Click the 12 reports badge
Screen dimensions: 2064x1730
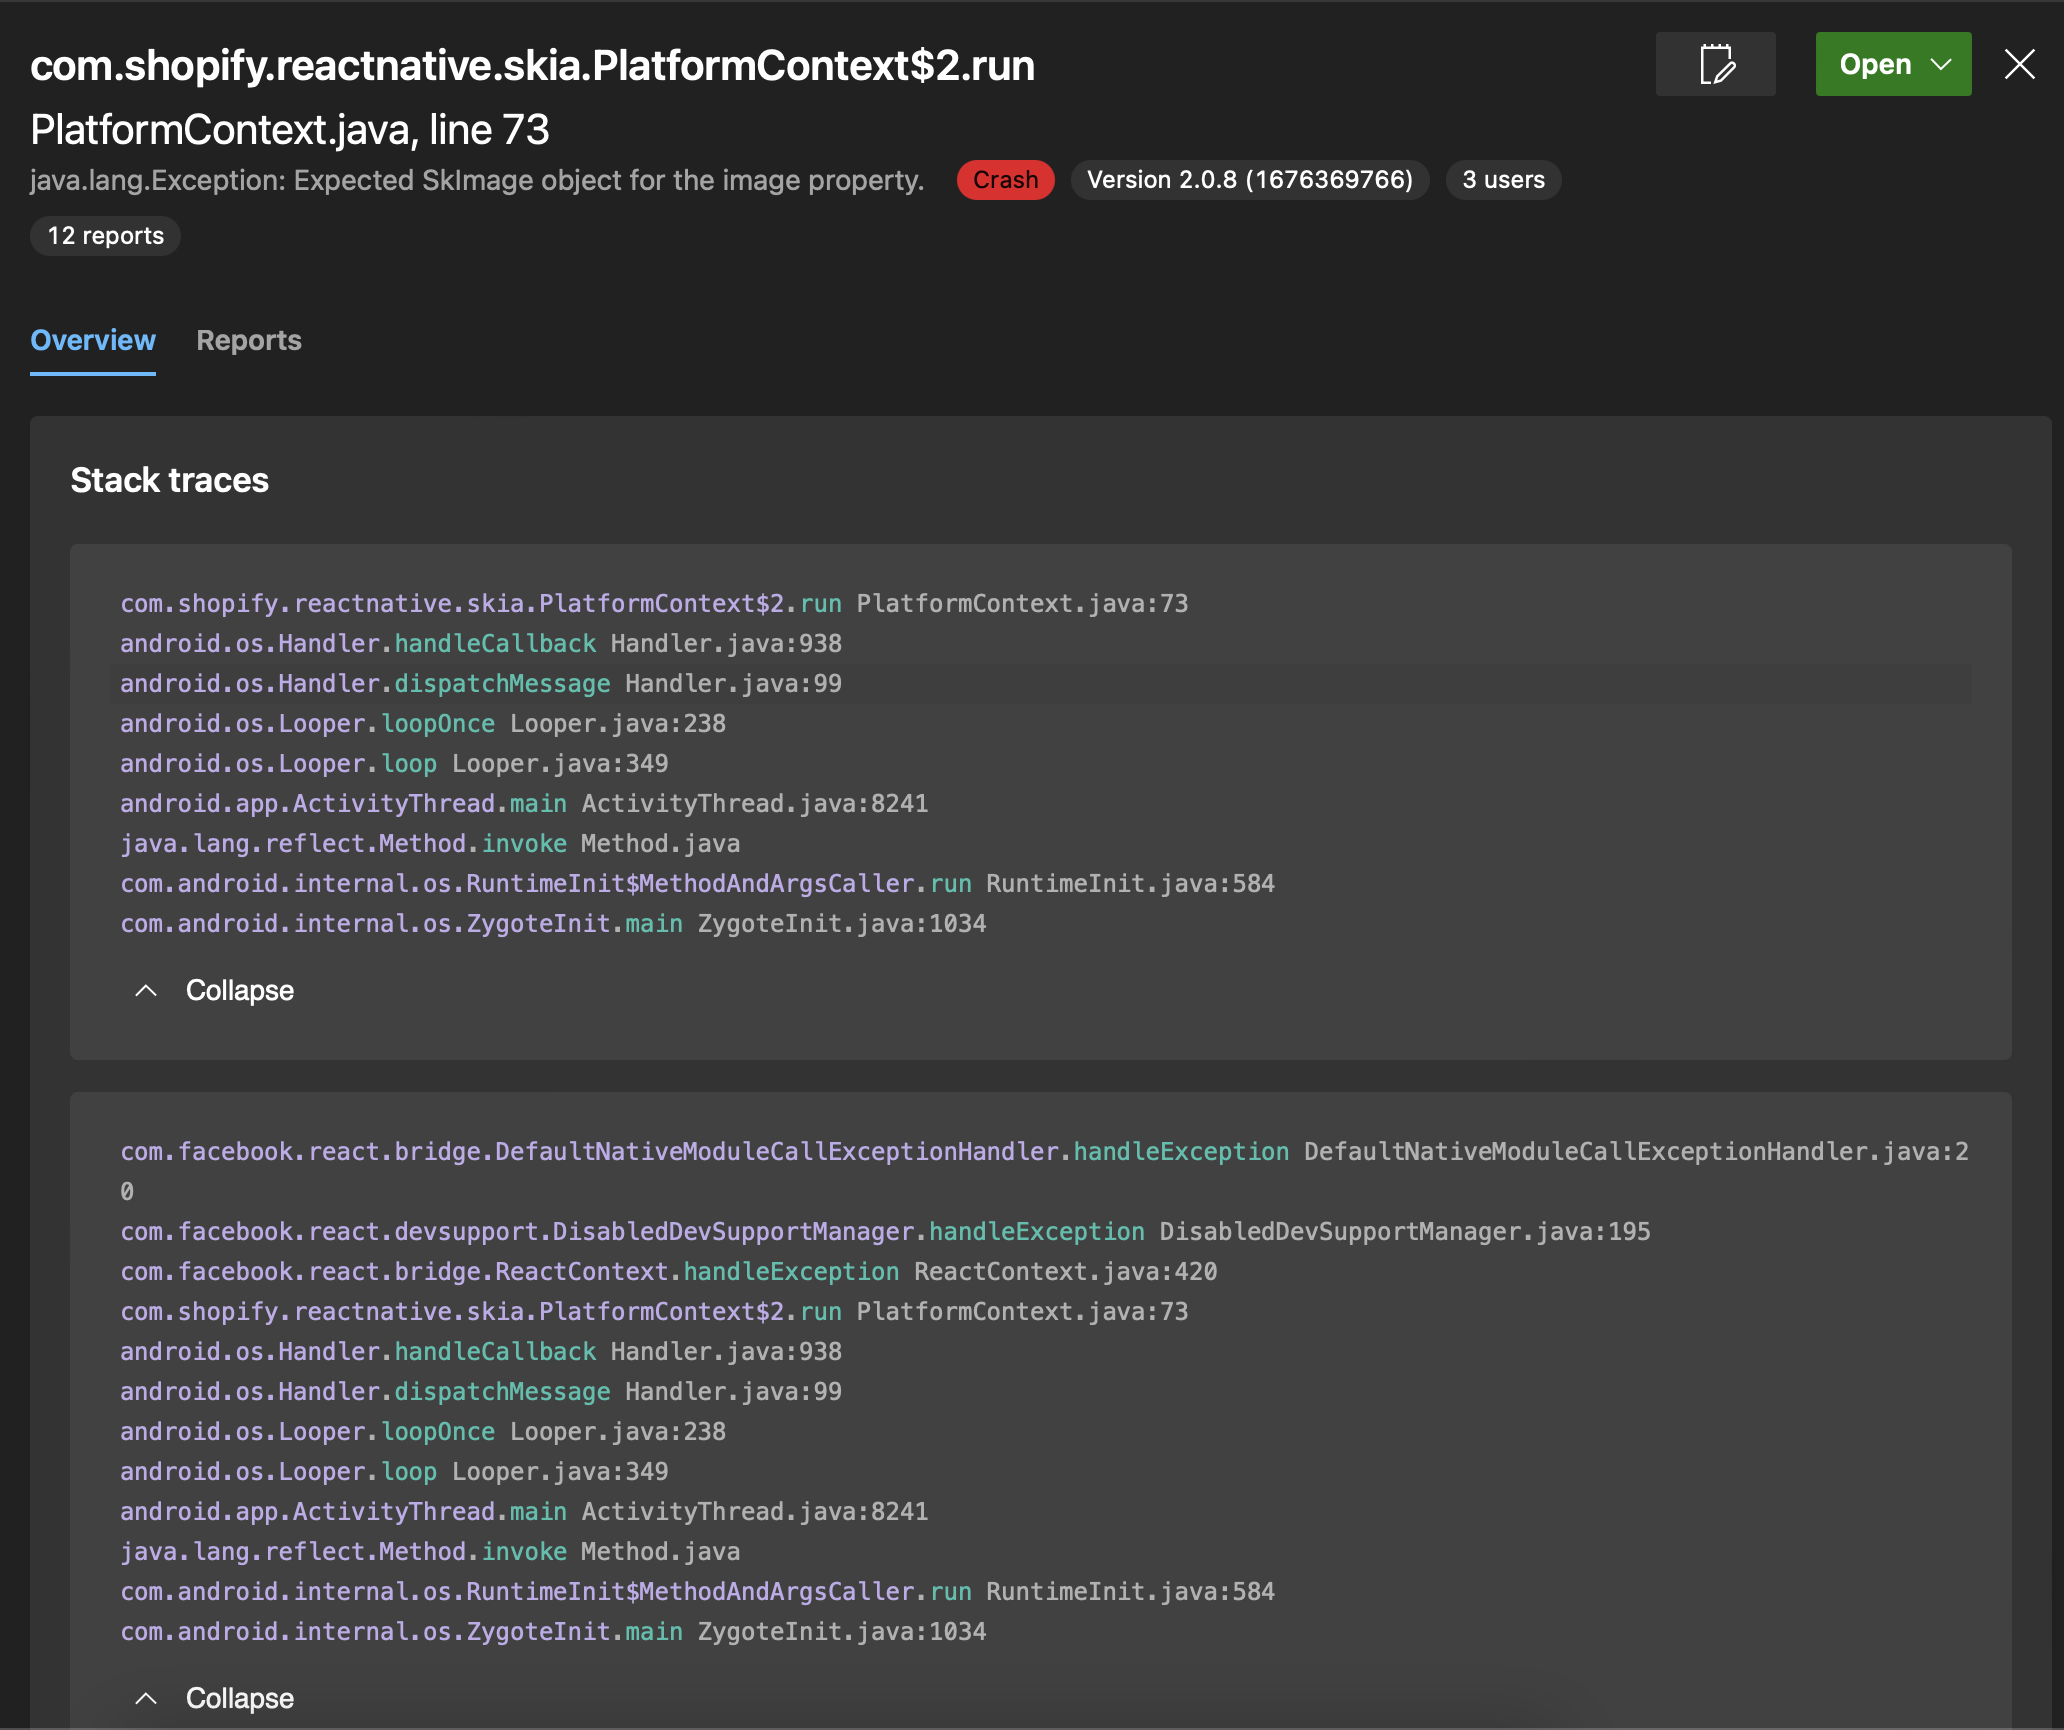tap(105, 236)
